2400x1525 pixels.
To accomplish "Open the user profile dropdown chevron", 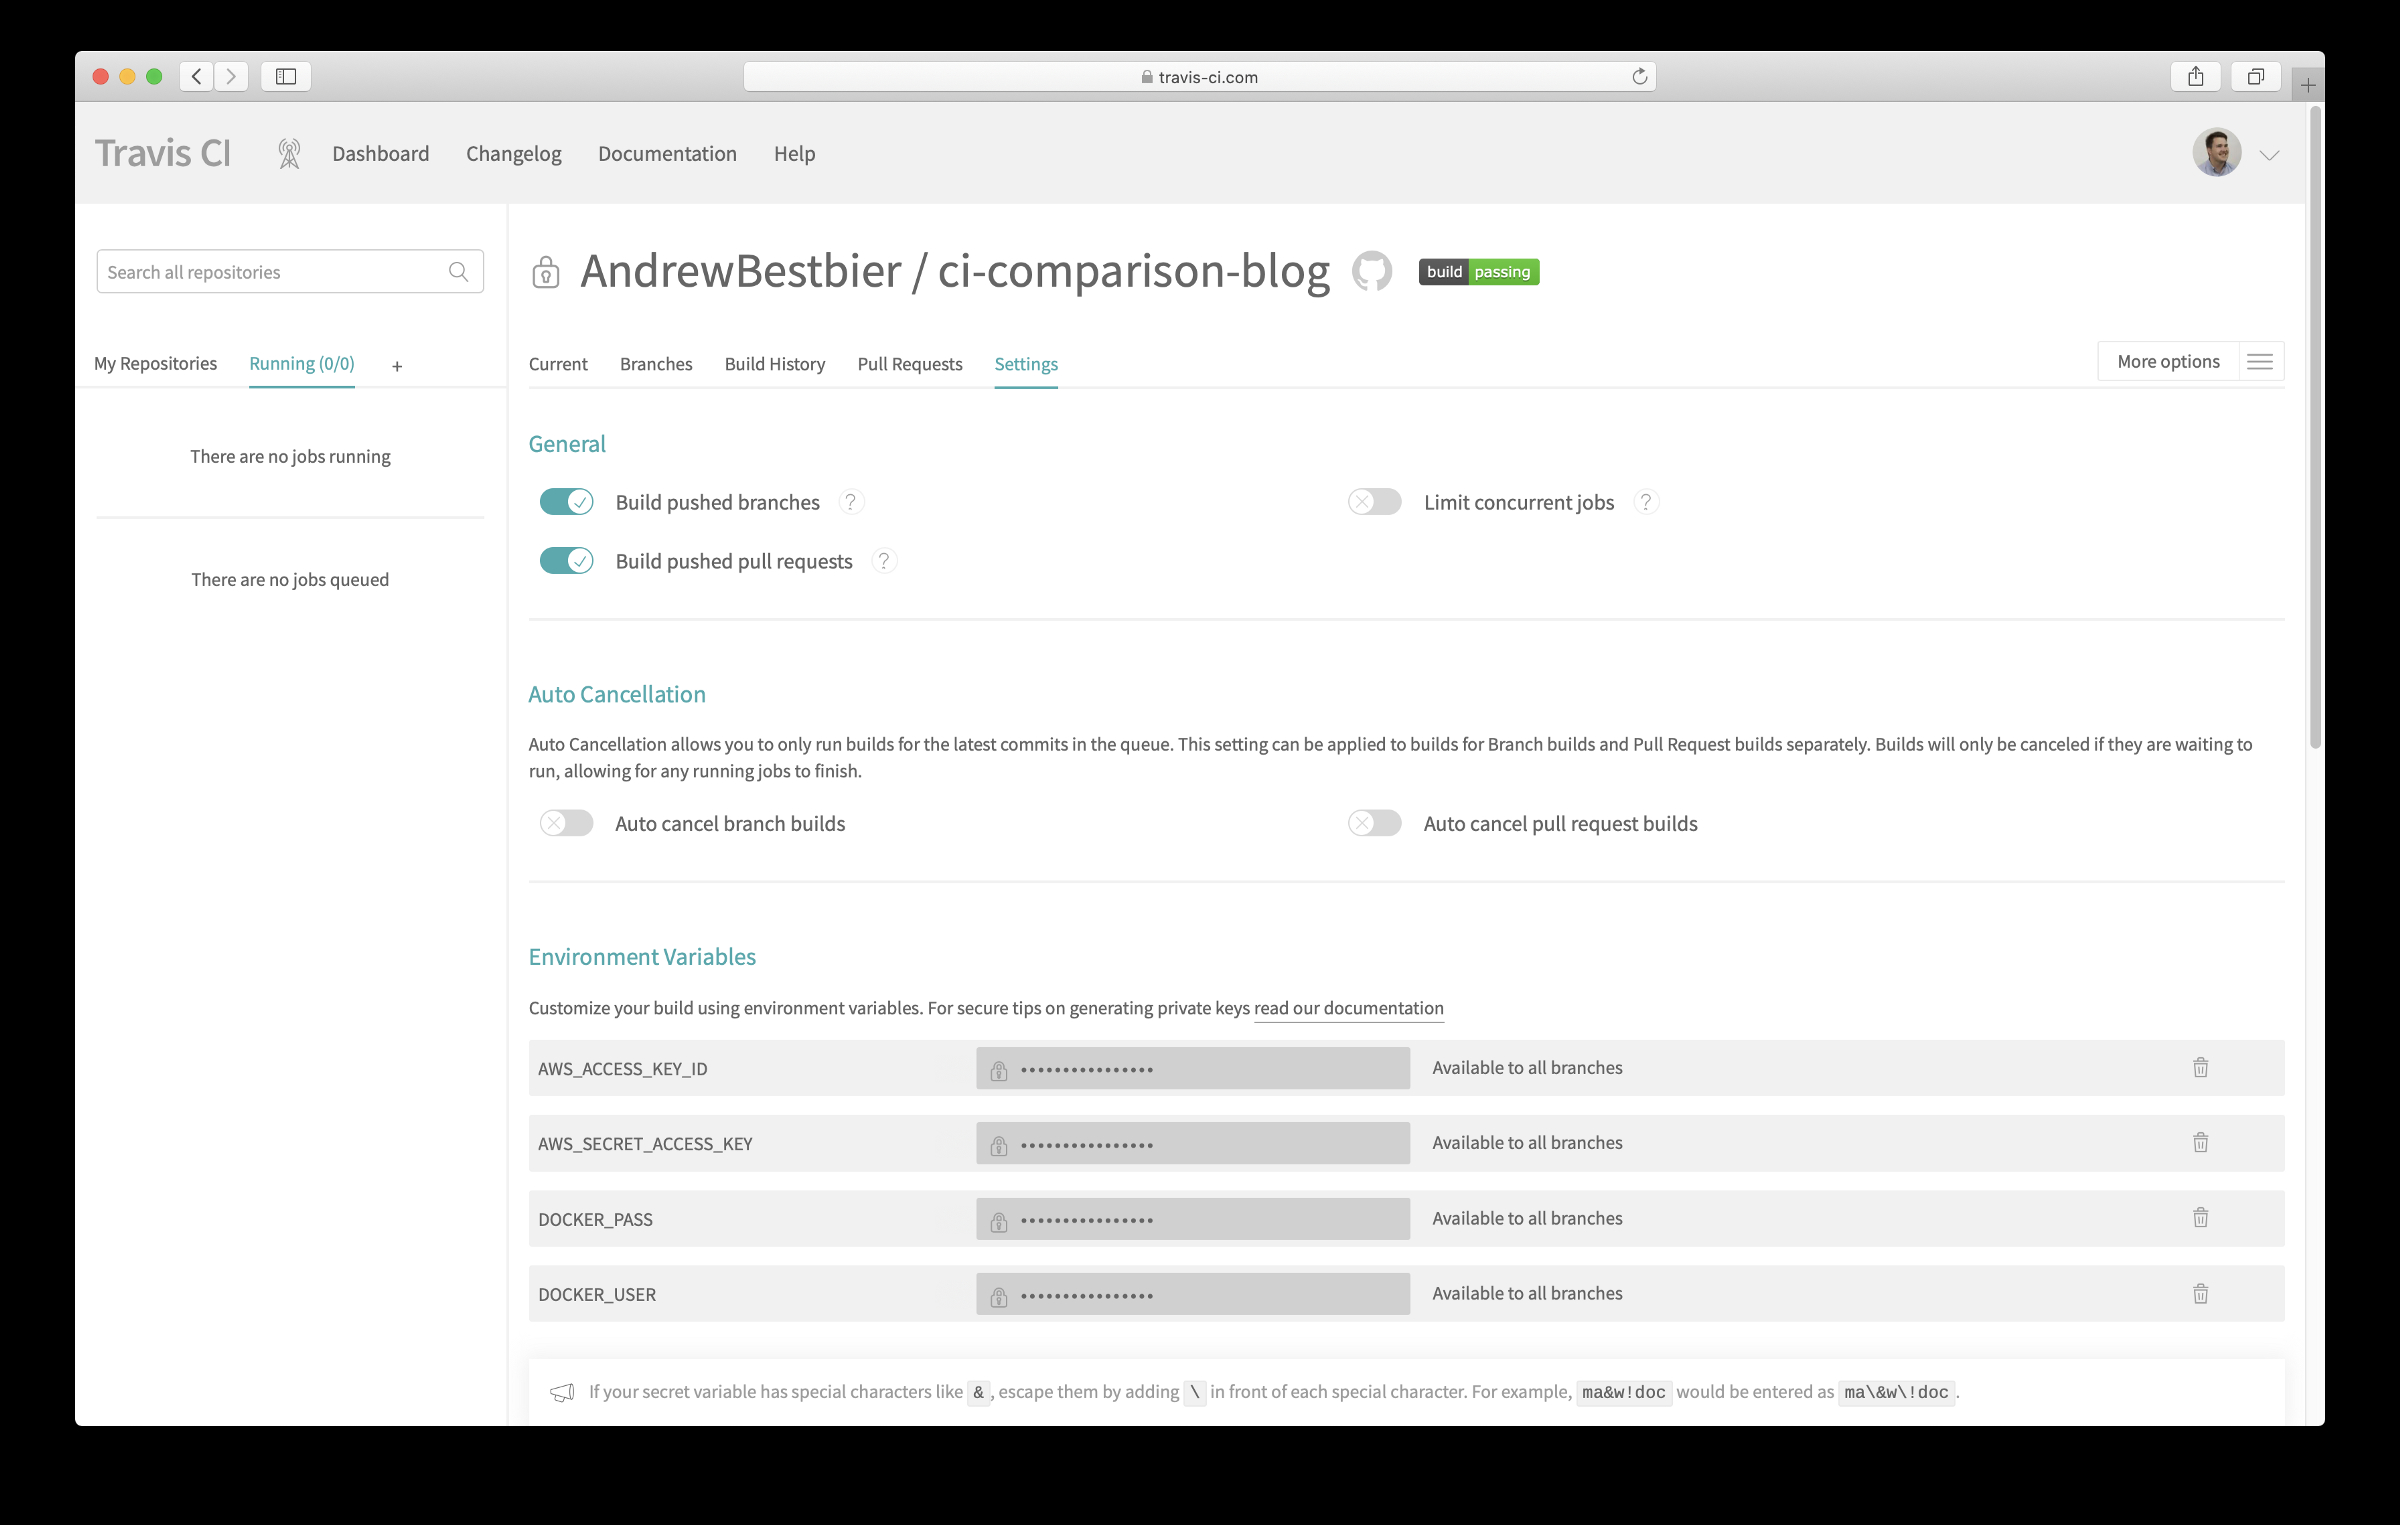I will pos(2269,155).
